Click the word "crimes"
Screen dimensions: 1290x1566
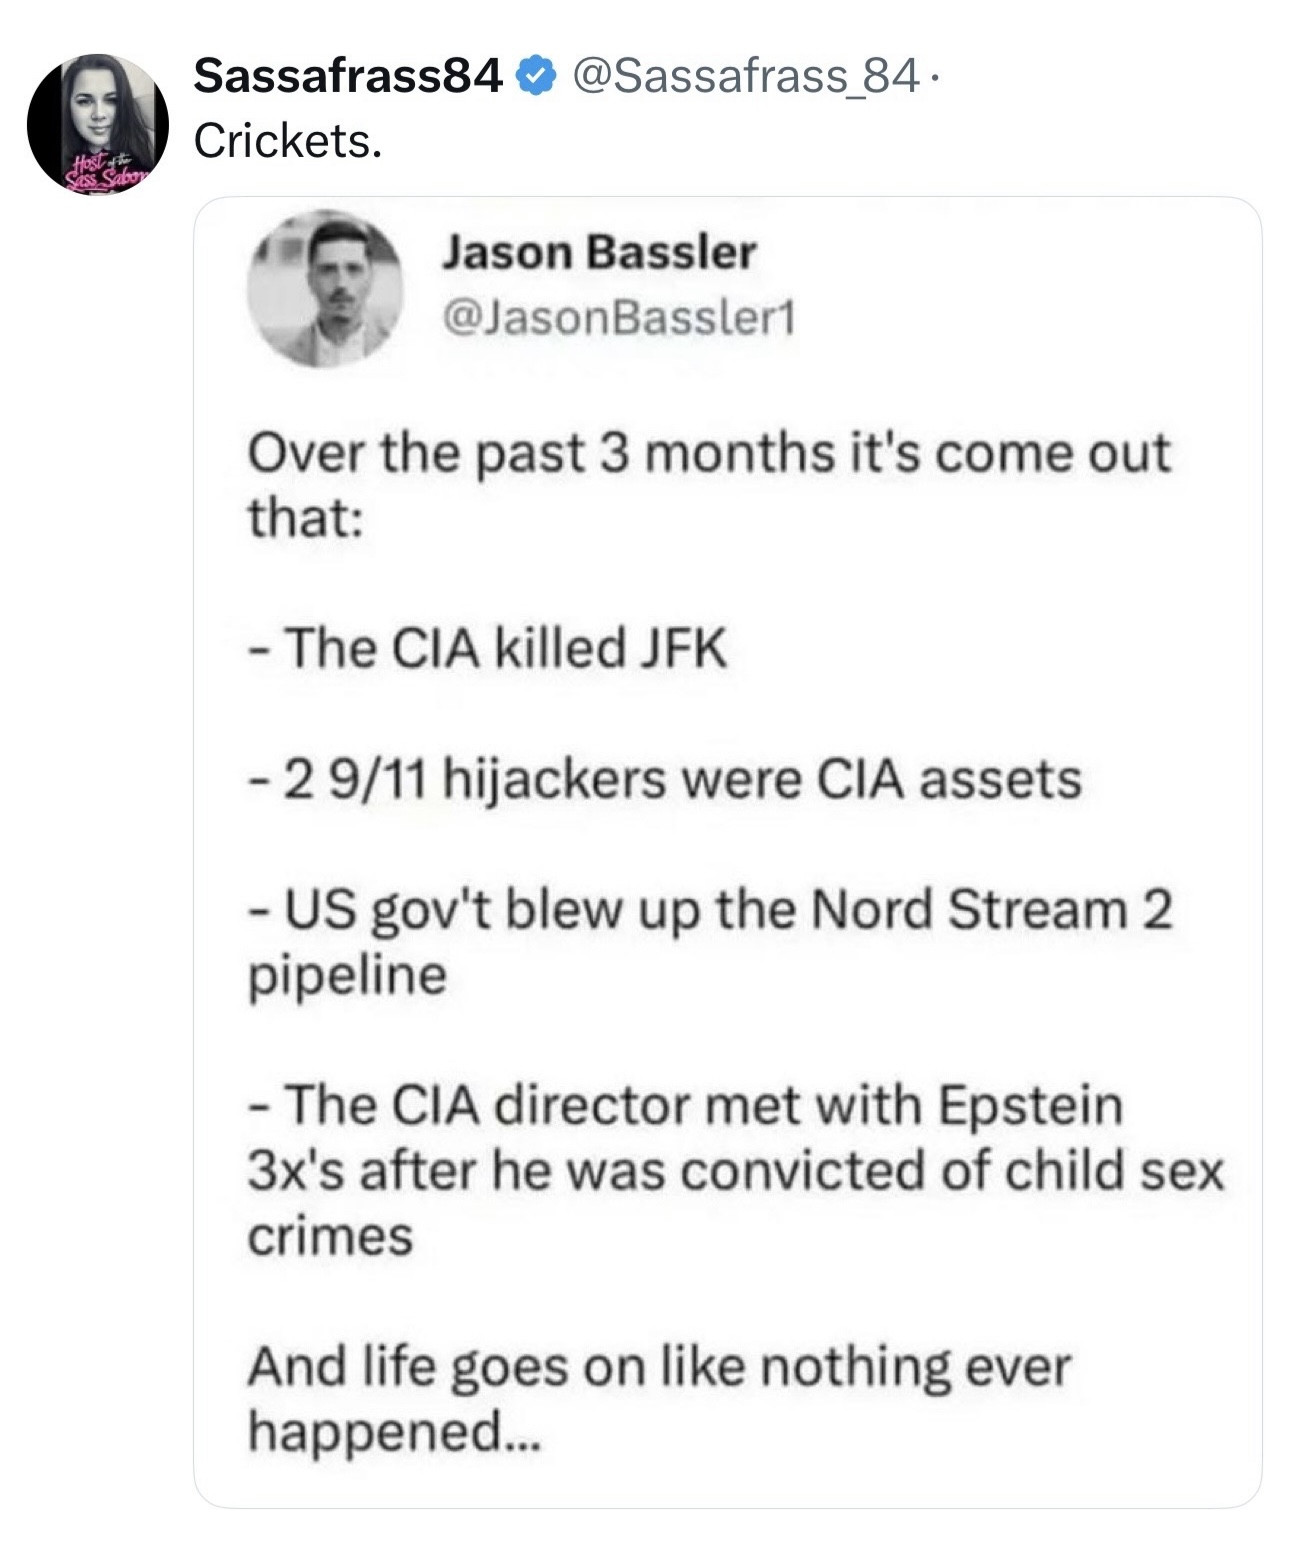coord(330,1236)
